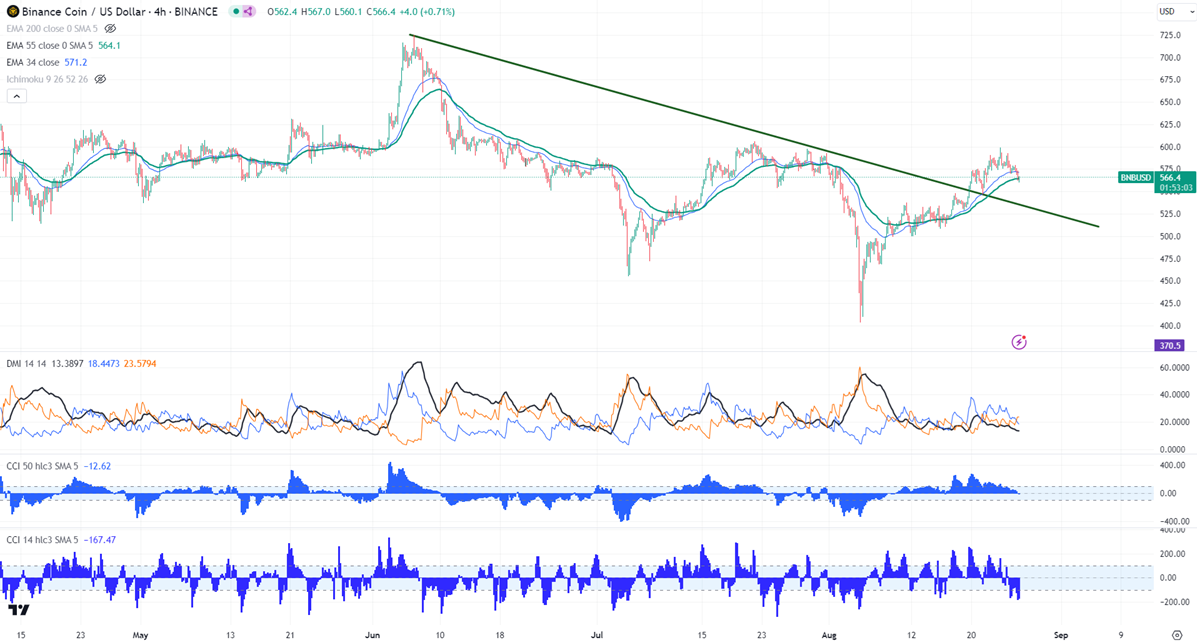Click the CCI 14 hlc3 indicator label
Image resolution: width=1197 pixels, height=643 pixels.
(x=42, y=540)
